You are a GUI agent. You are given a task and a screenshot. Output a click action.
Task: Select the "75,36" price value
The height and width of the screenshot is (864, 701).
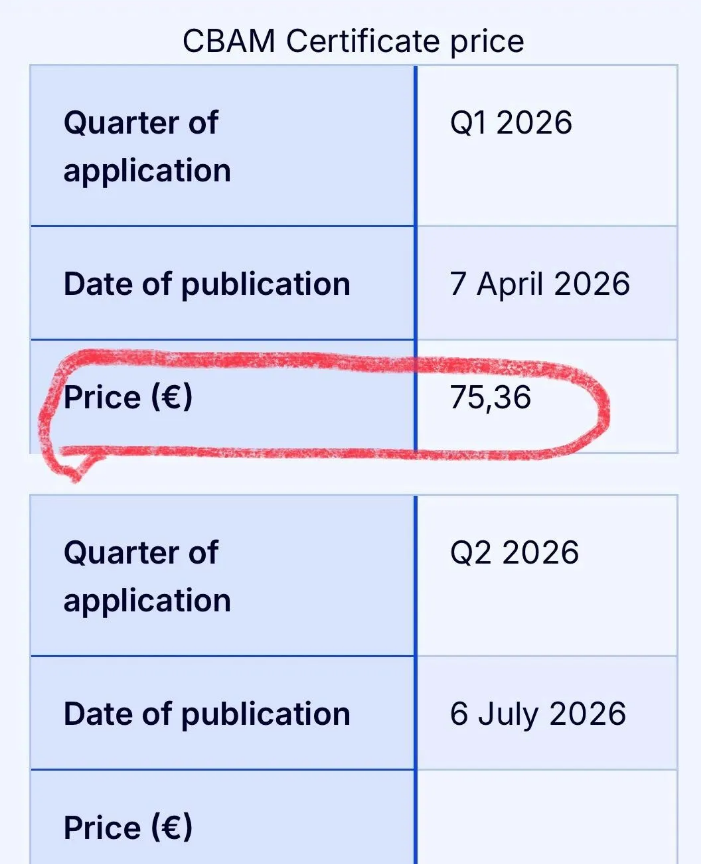point(491,398)
